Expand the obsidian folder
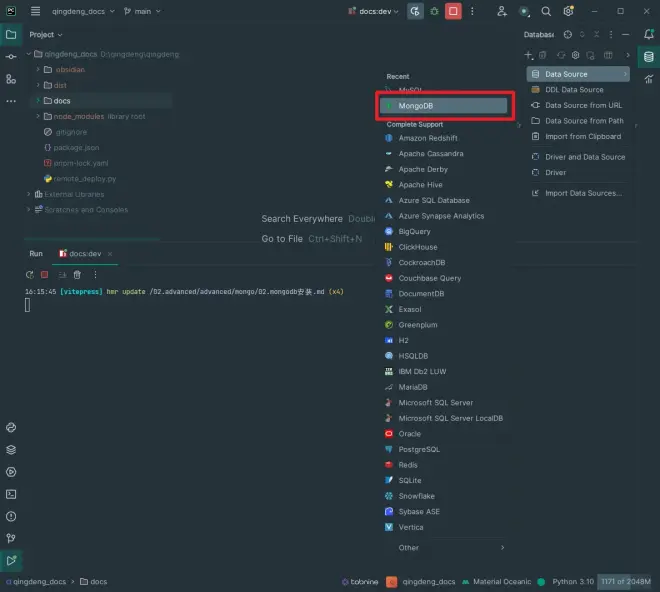This screenshot has height=592, width=660. tap(38, 69)
